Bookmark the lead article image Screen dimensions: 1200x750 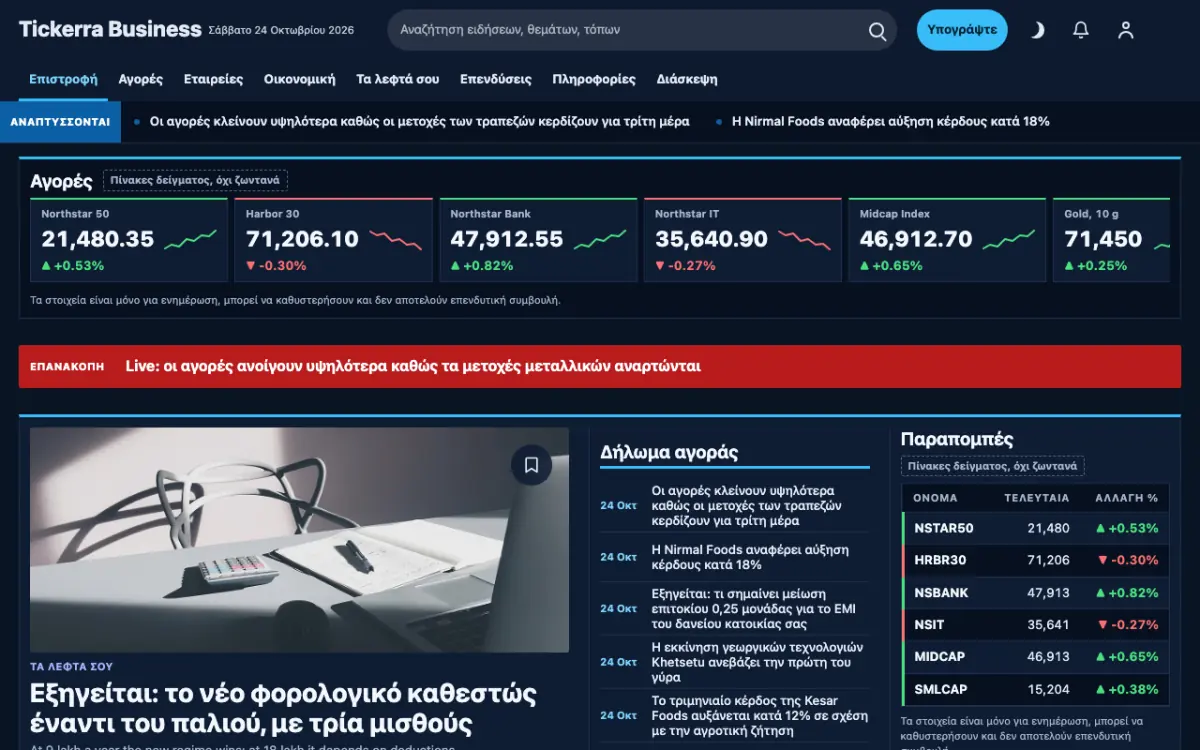click(x=531, y=465)
